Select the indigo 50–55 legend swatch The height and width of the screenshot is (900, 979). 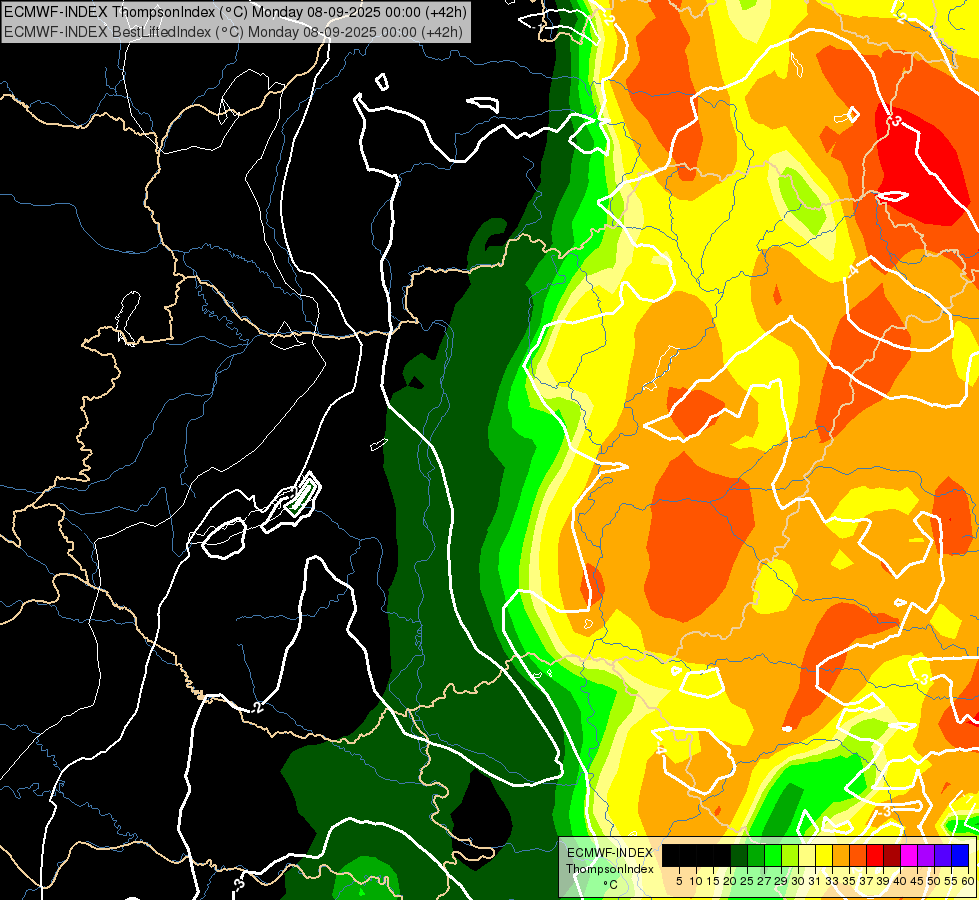tap(943, 855)
